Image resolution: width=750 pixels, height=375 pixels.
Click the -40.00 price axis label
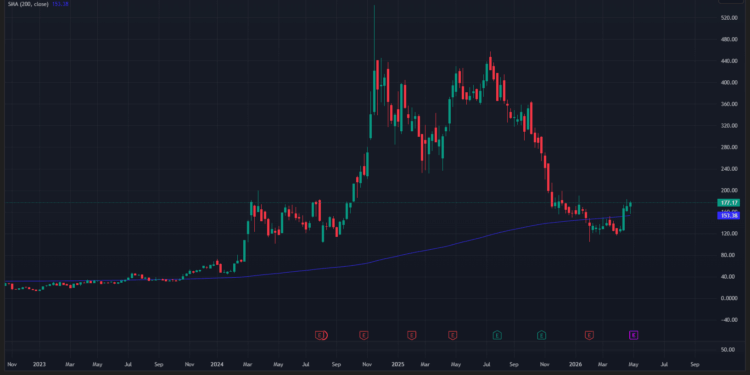click(728, 320)
